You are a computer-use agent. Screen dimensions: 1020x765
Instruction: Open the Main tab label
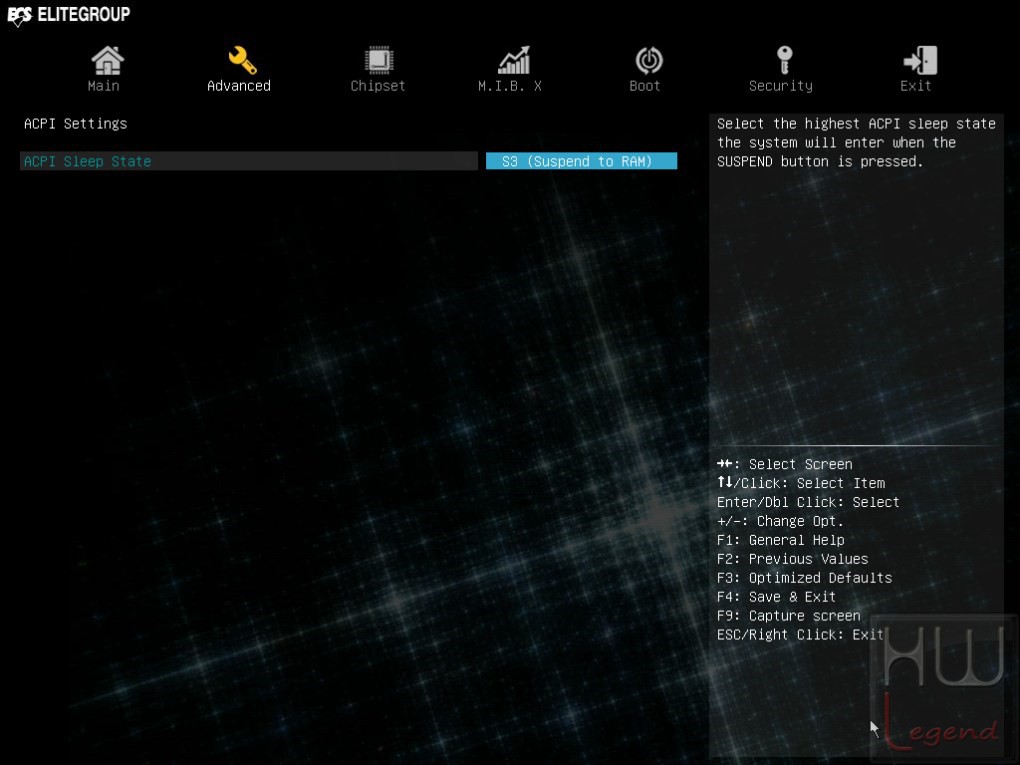103,86
